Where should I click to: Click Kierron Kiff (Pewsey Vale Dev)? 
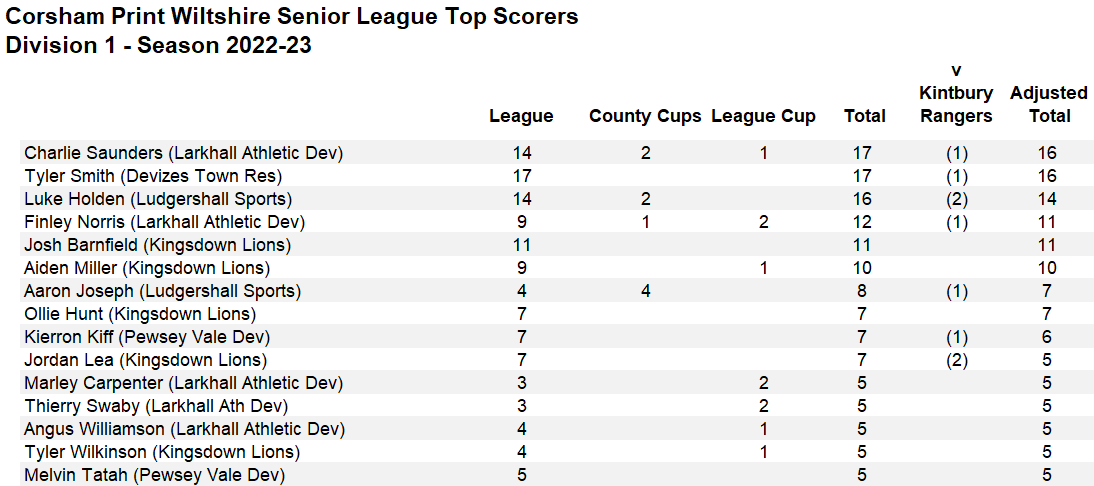[147, 337]
